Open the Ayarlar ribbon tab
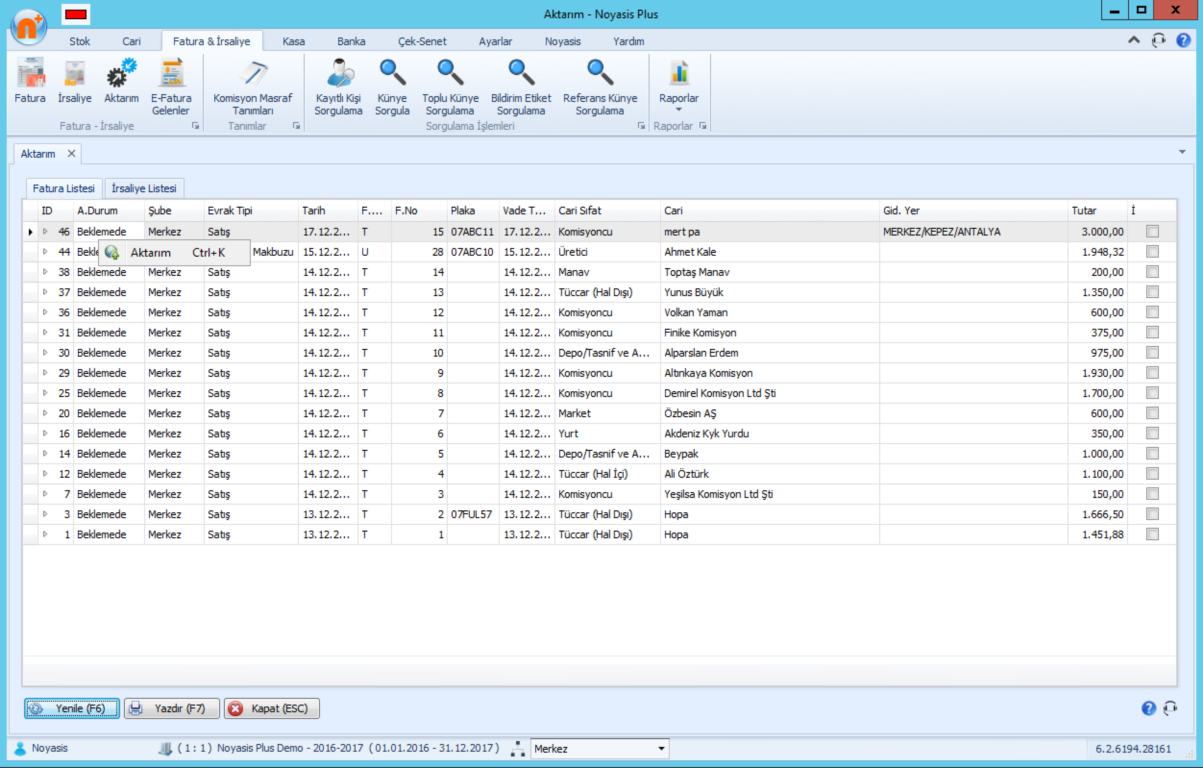This screenshot has height=768, width=1203. [495, 41]
